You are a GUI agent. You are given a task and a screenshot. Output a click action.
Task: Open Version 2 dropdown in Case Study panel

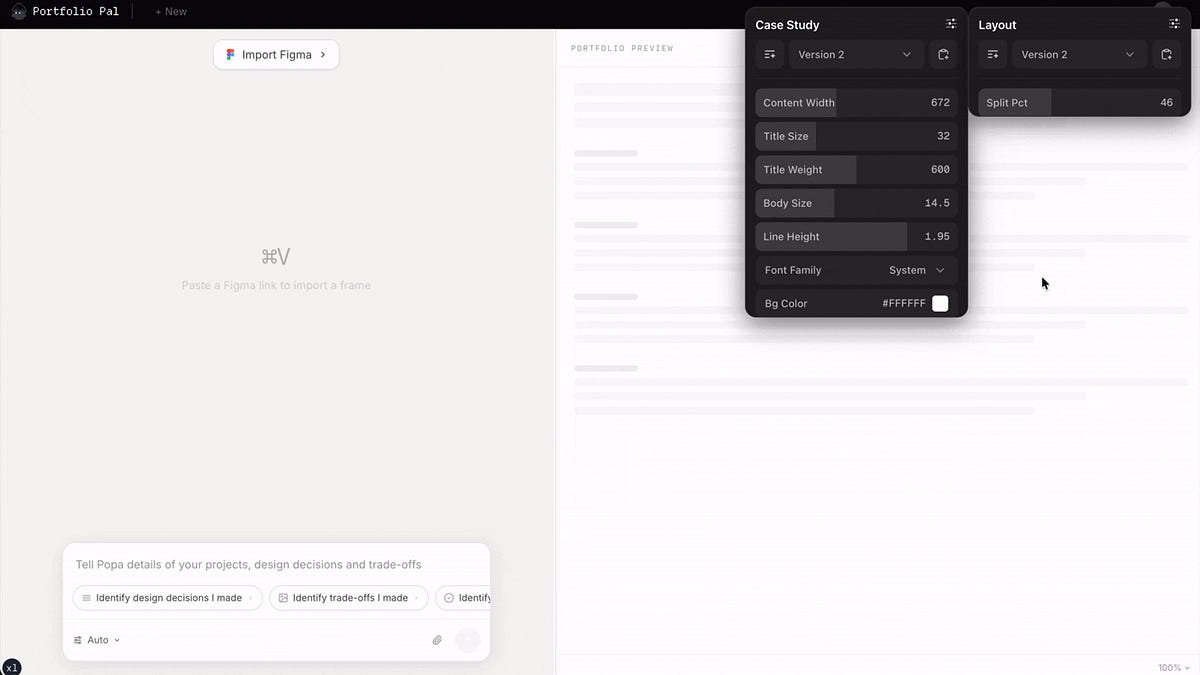coord(855,55)
